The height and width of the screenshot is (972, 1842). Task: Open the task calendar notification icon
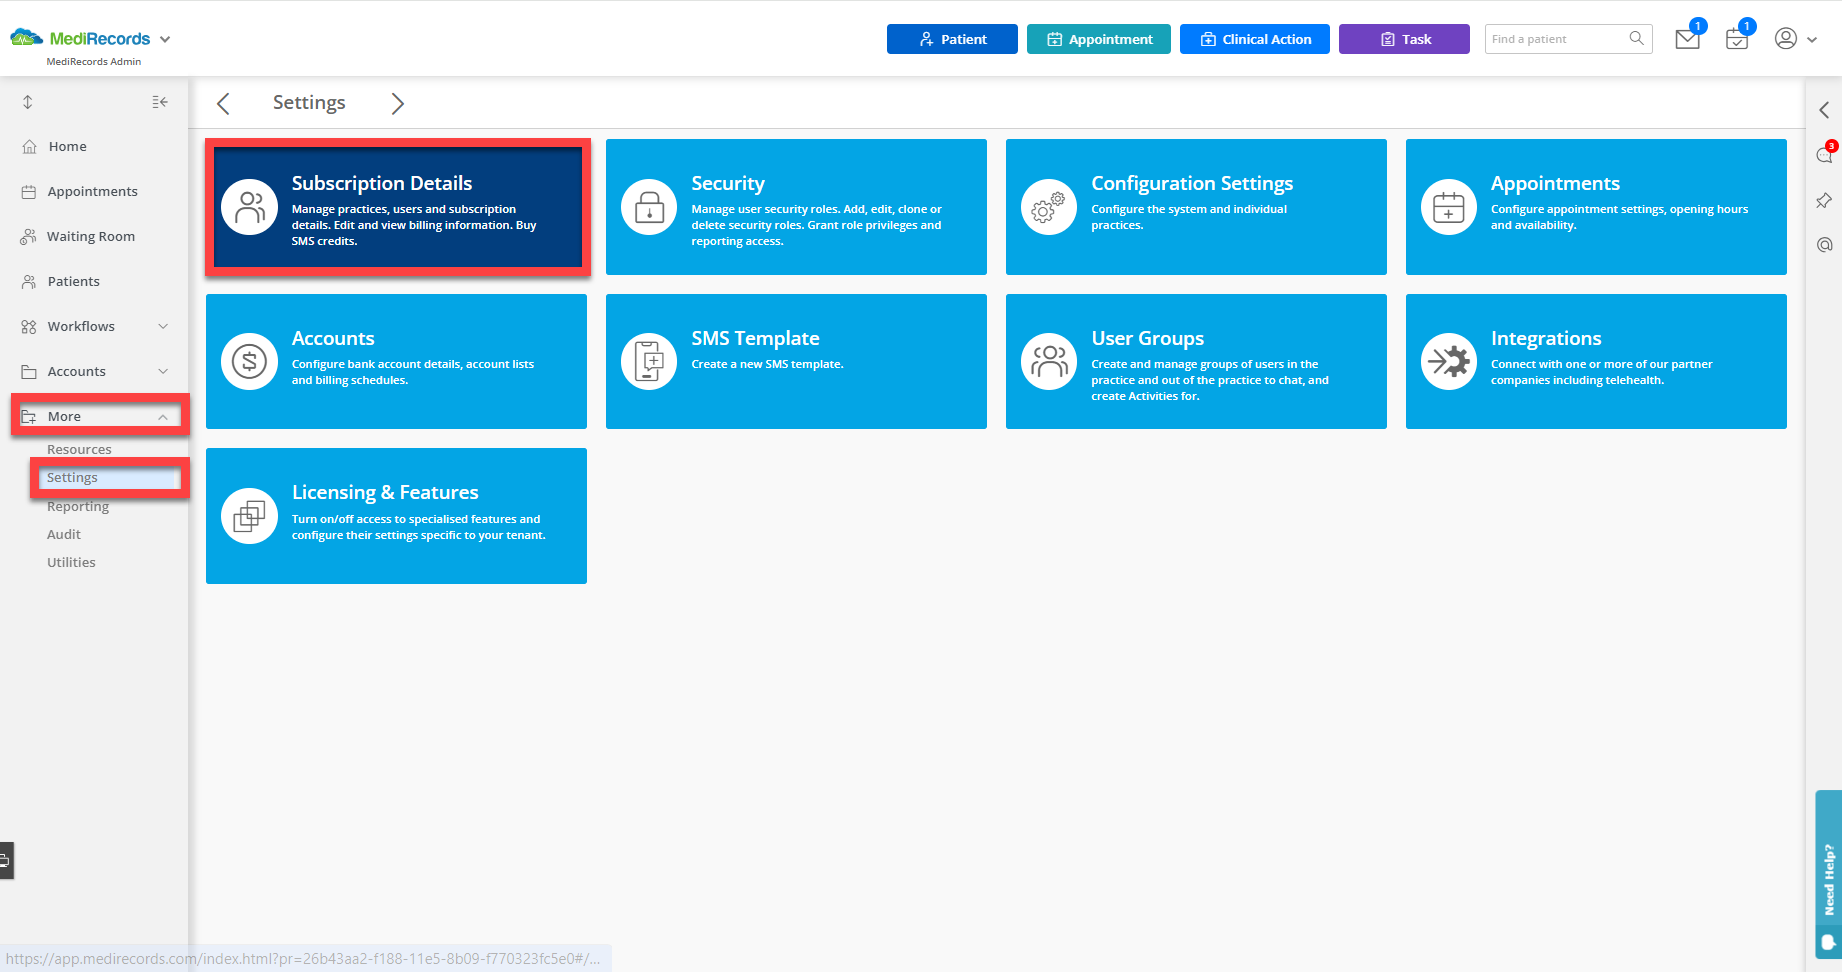pyautogui.click(x=1737, y=39)
